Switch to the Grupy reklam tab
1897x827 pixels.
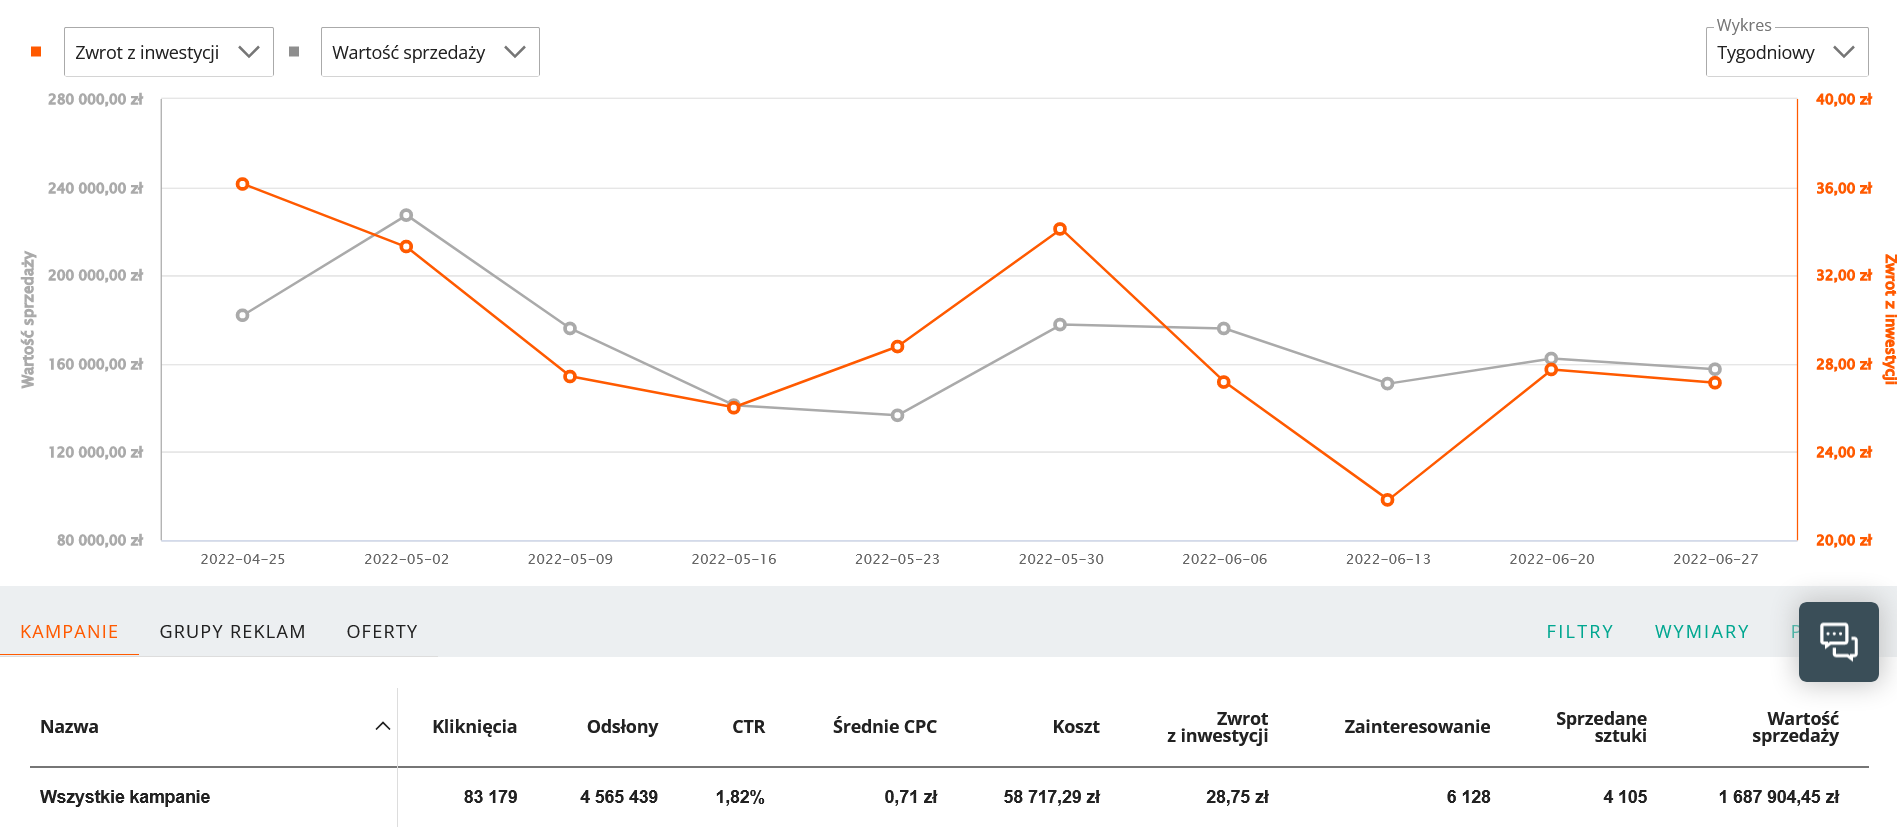[x=232, y=632]
